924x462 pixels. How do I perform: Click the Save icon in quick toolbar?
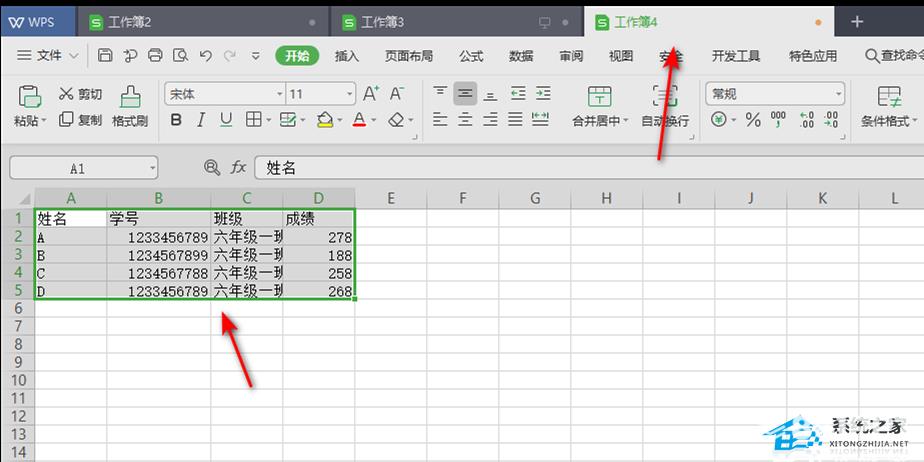coord(105,55)
